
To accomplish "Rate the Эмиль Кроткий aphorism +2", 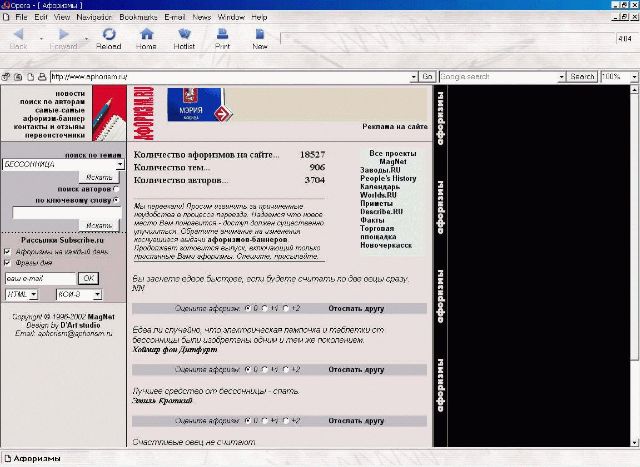I will click(x=286, y=421).
